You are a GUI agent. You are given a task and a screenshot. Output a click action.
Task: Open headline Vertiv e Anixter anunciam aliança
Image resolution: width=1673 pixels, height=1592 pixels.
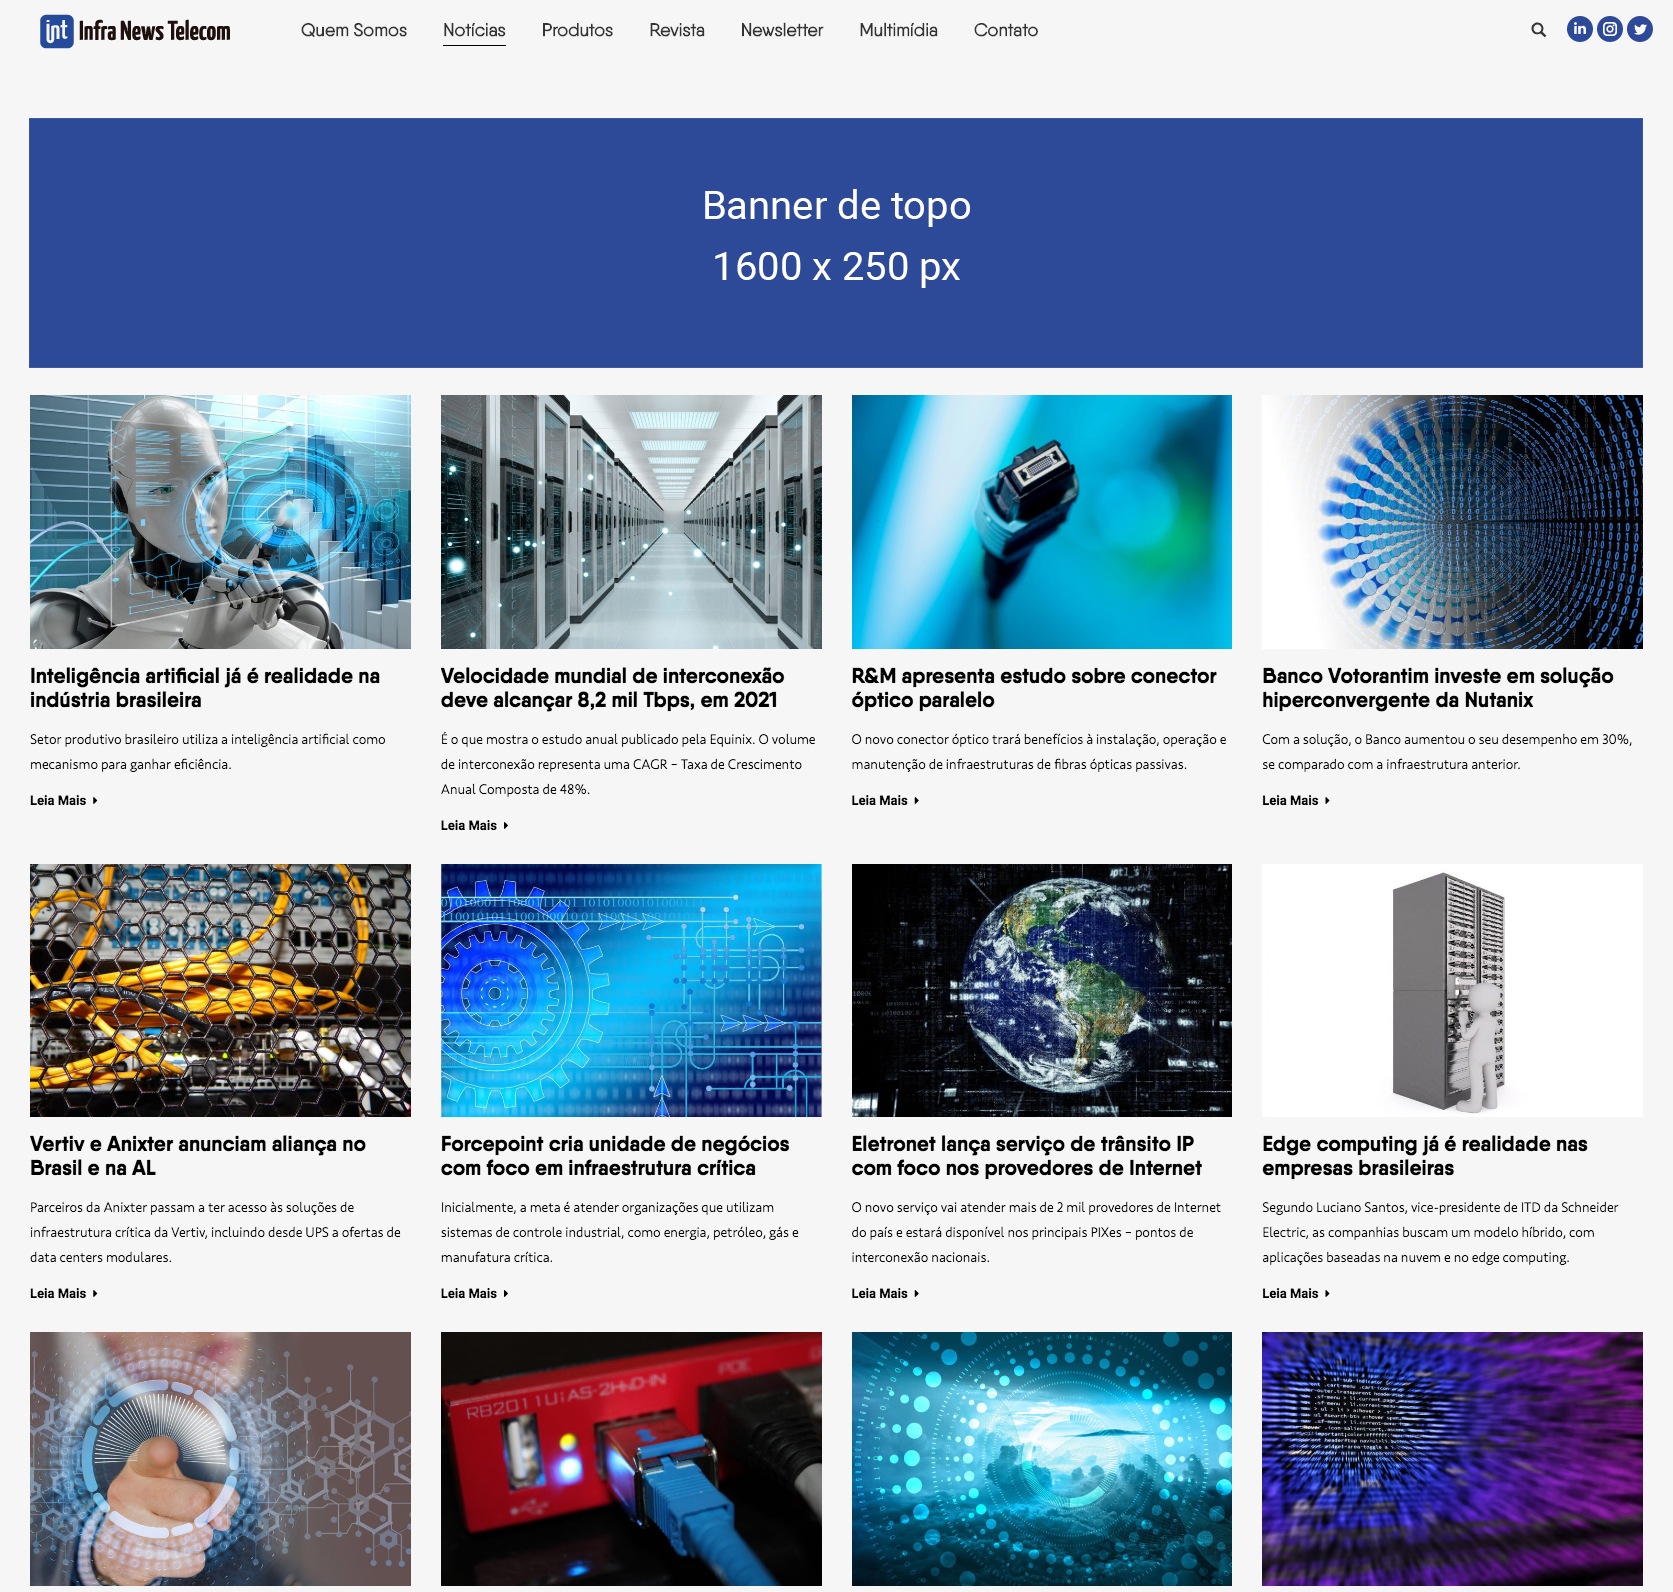[x=198, y=1156]
